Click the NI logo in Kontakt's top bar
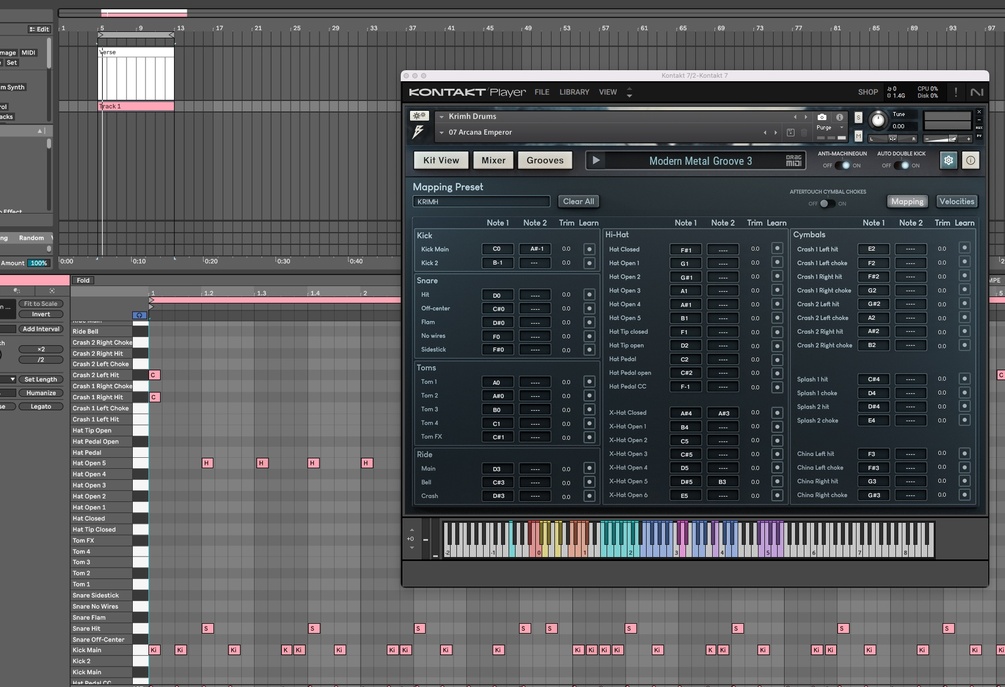 [x=977, y=92]
